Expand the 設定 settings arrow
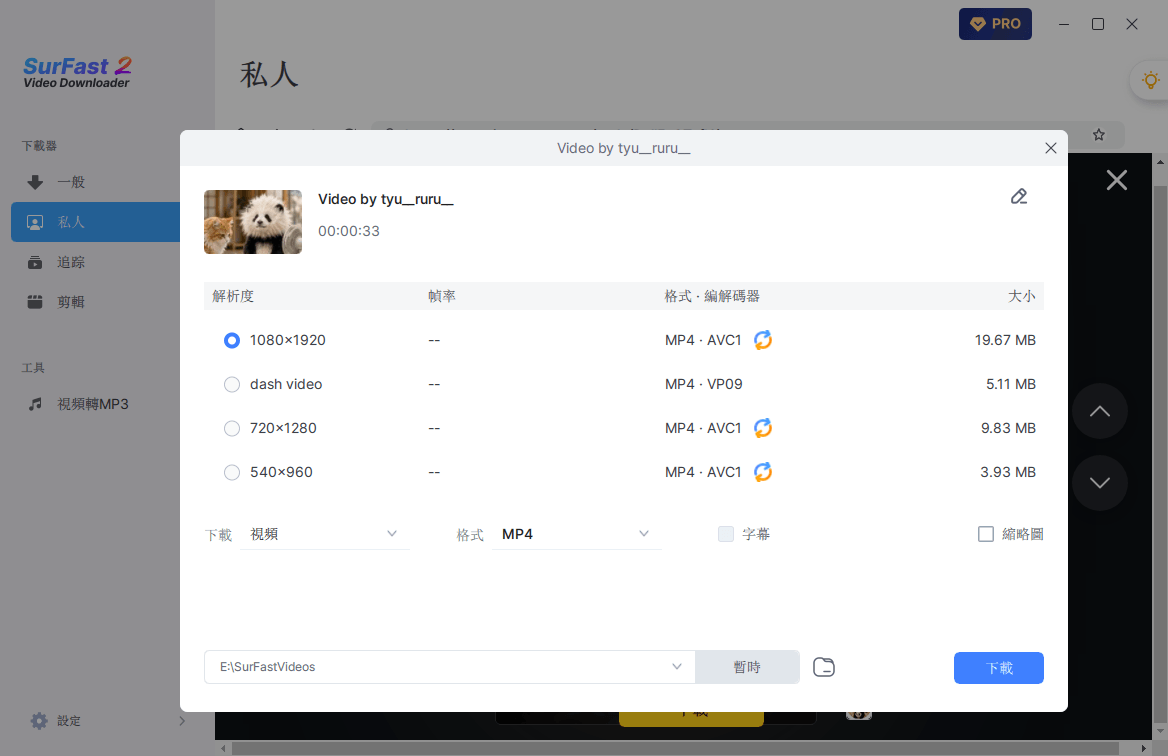The width and height of the screenshot is (1168, 756). [182, 721]
